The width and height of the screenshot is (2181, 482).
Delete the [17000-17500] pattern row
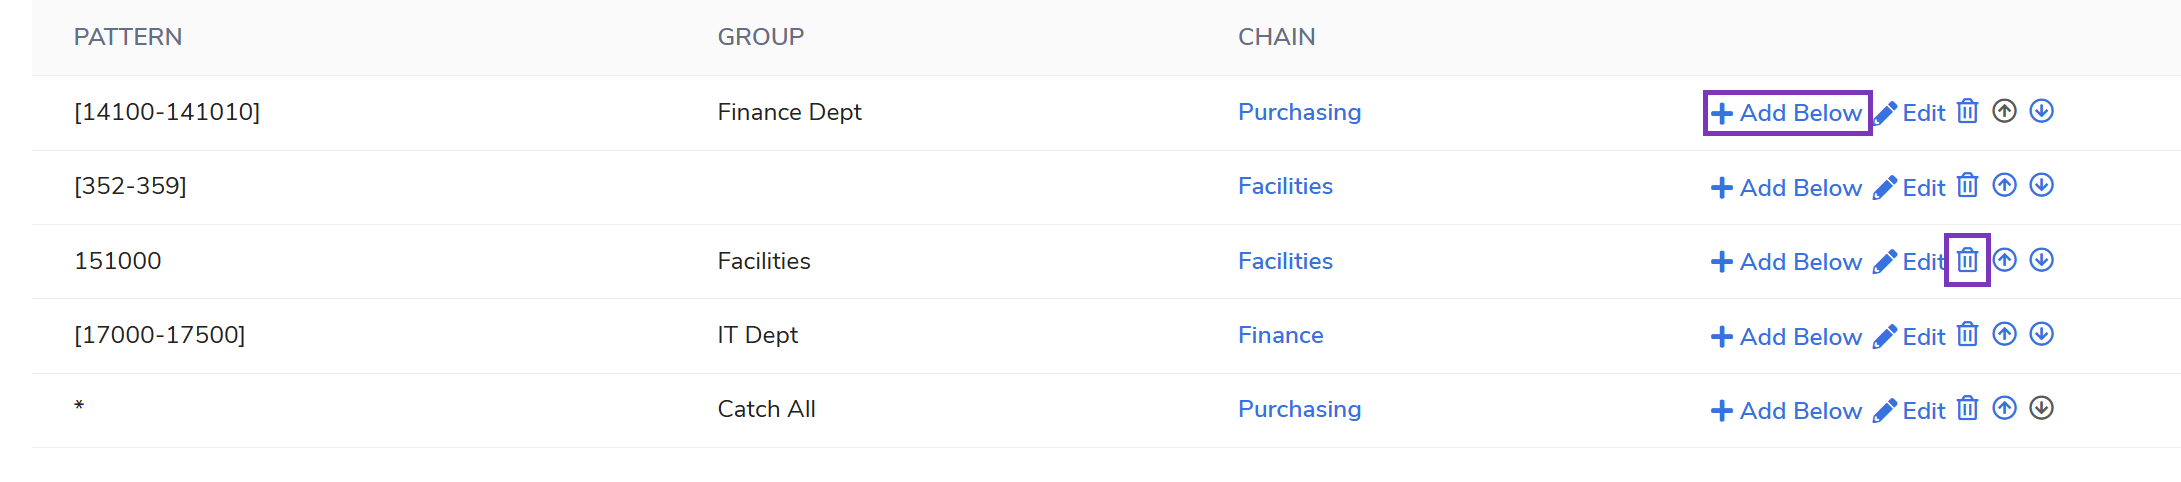click(1967, 334)
